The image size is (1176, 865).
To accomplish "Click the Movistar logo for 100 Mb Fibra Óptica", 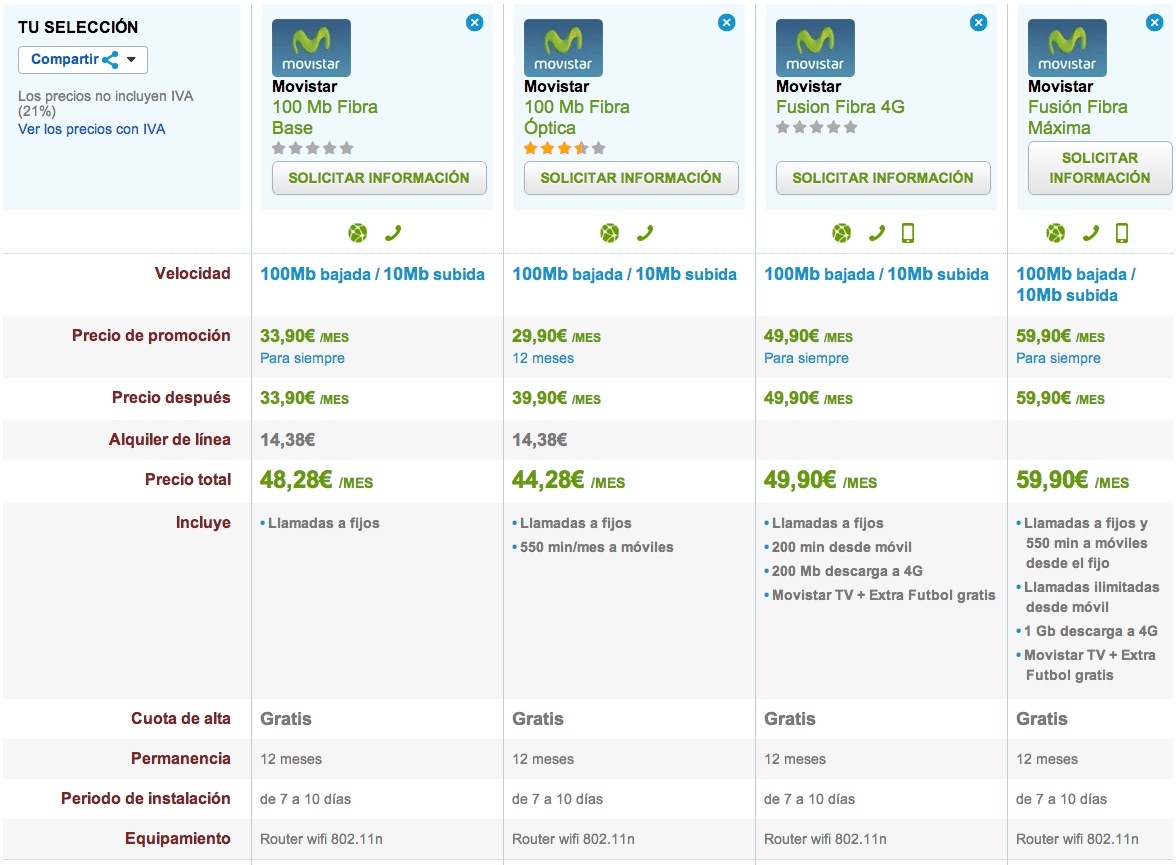I will click(563, 48).
